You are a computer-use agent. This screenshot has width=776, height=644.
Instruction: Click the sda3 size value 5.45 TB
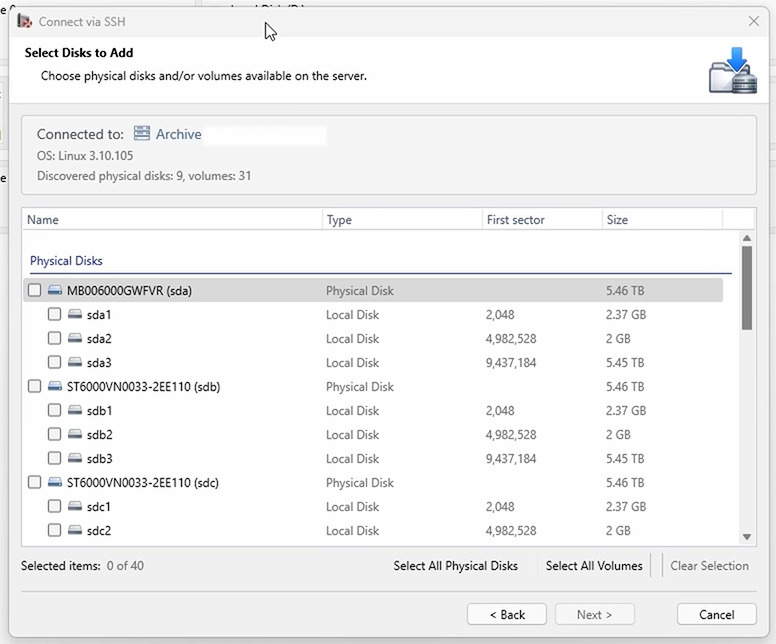(625, 362)
